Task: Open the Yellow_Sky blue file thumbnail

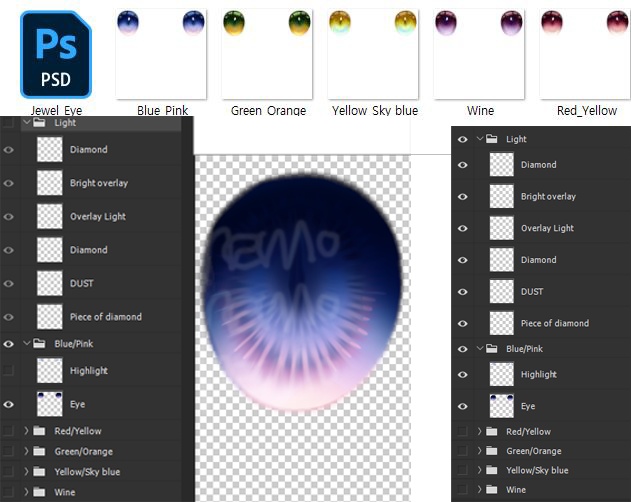Action: point(373,54)
